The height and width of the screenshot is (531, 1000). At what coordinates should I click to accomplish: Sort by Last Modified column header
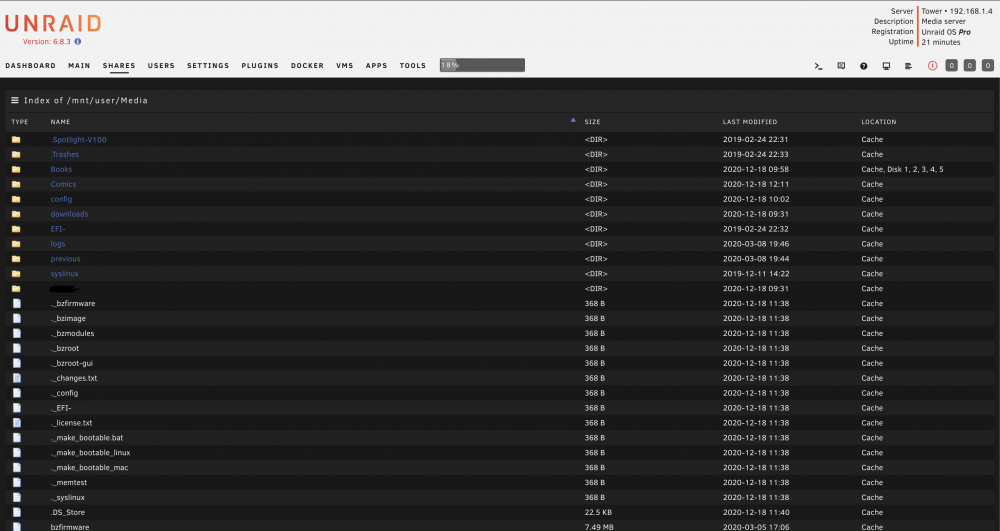tap(750, 122)
